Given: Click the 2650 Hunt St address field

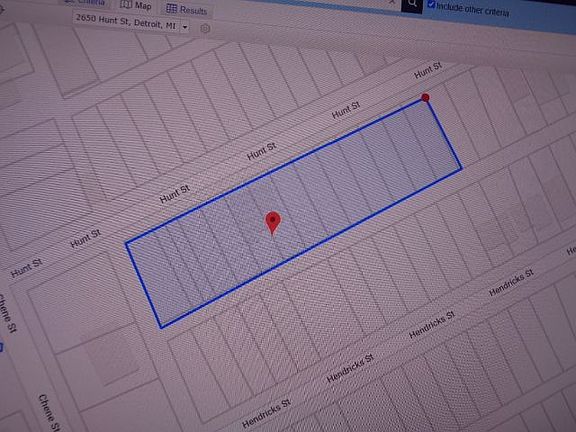Looking at the screenshot, I should click(x=126, y=22).
